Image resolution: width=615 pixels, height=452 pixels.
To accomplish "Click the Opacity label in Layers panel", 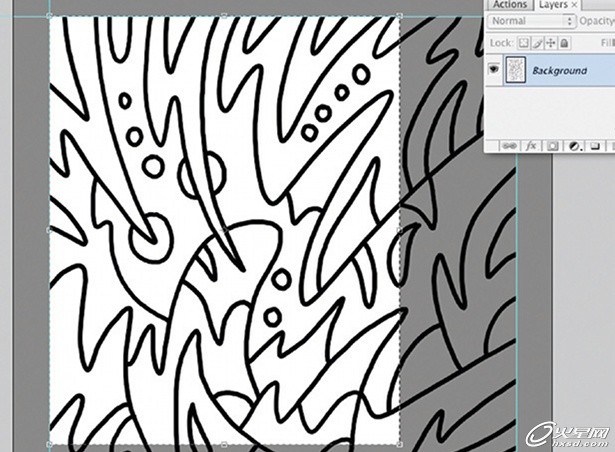I will pos(597,21).
